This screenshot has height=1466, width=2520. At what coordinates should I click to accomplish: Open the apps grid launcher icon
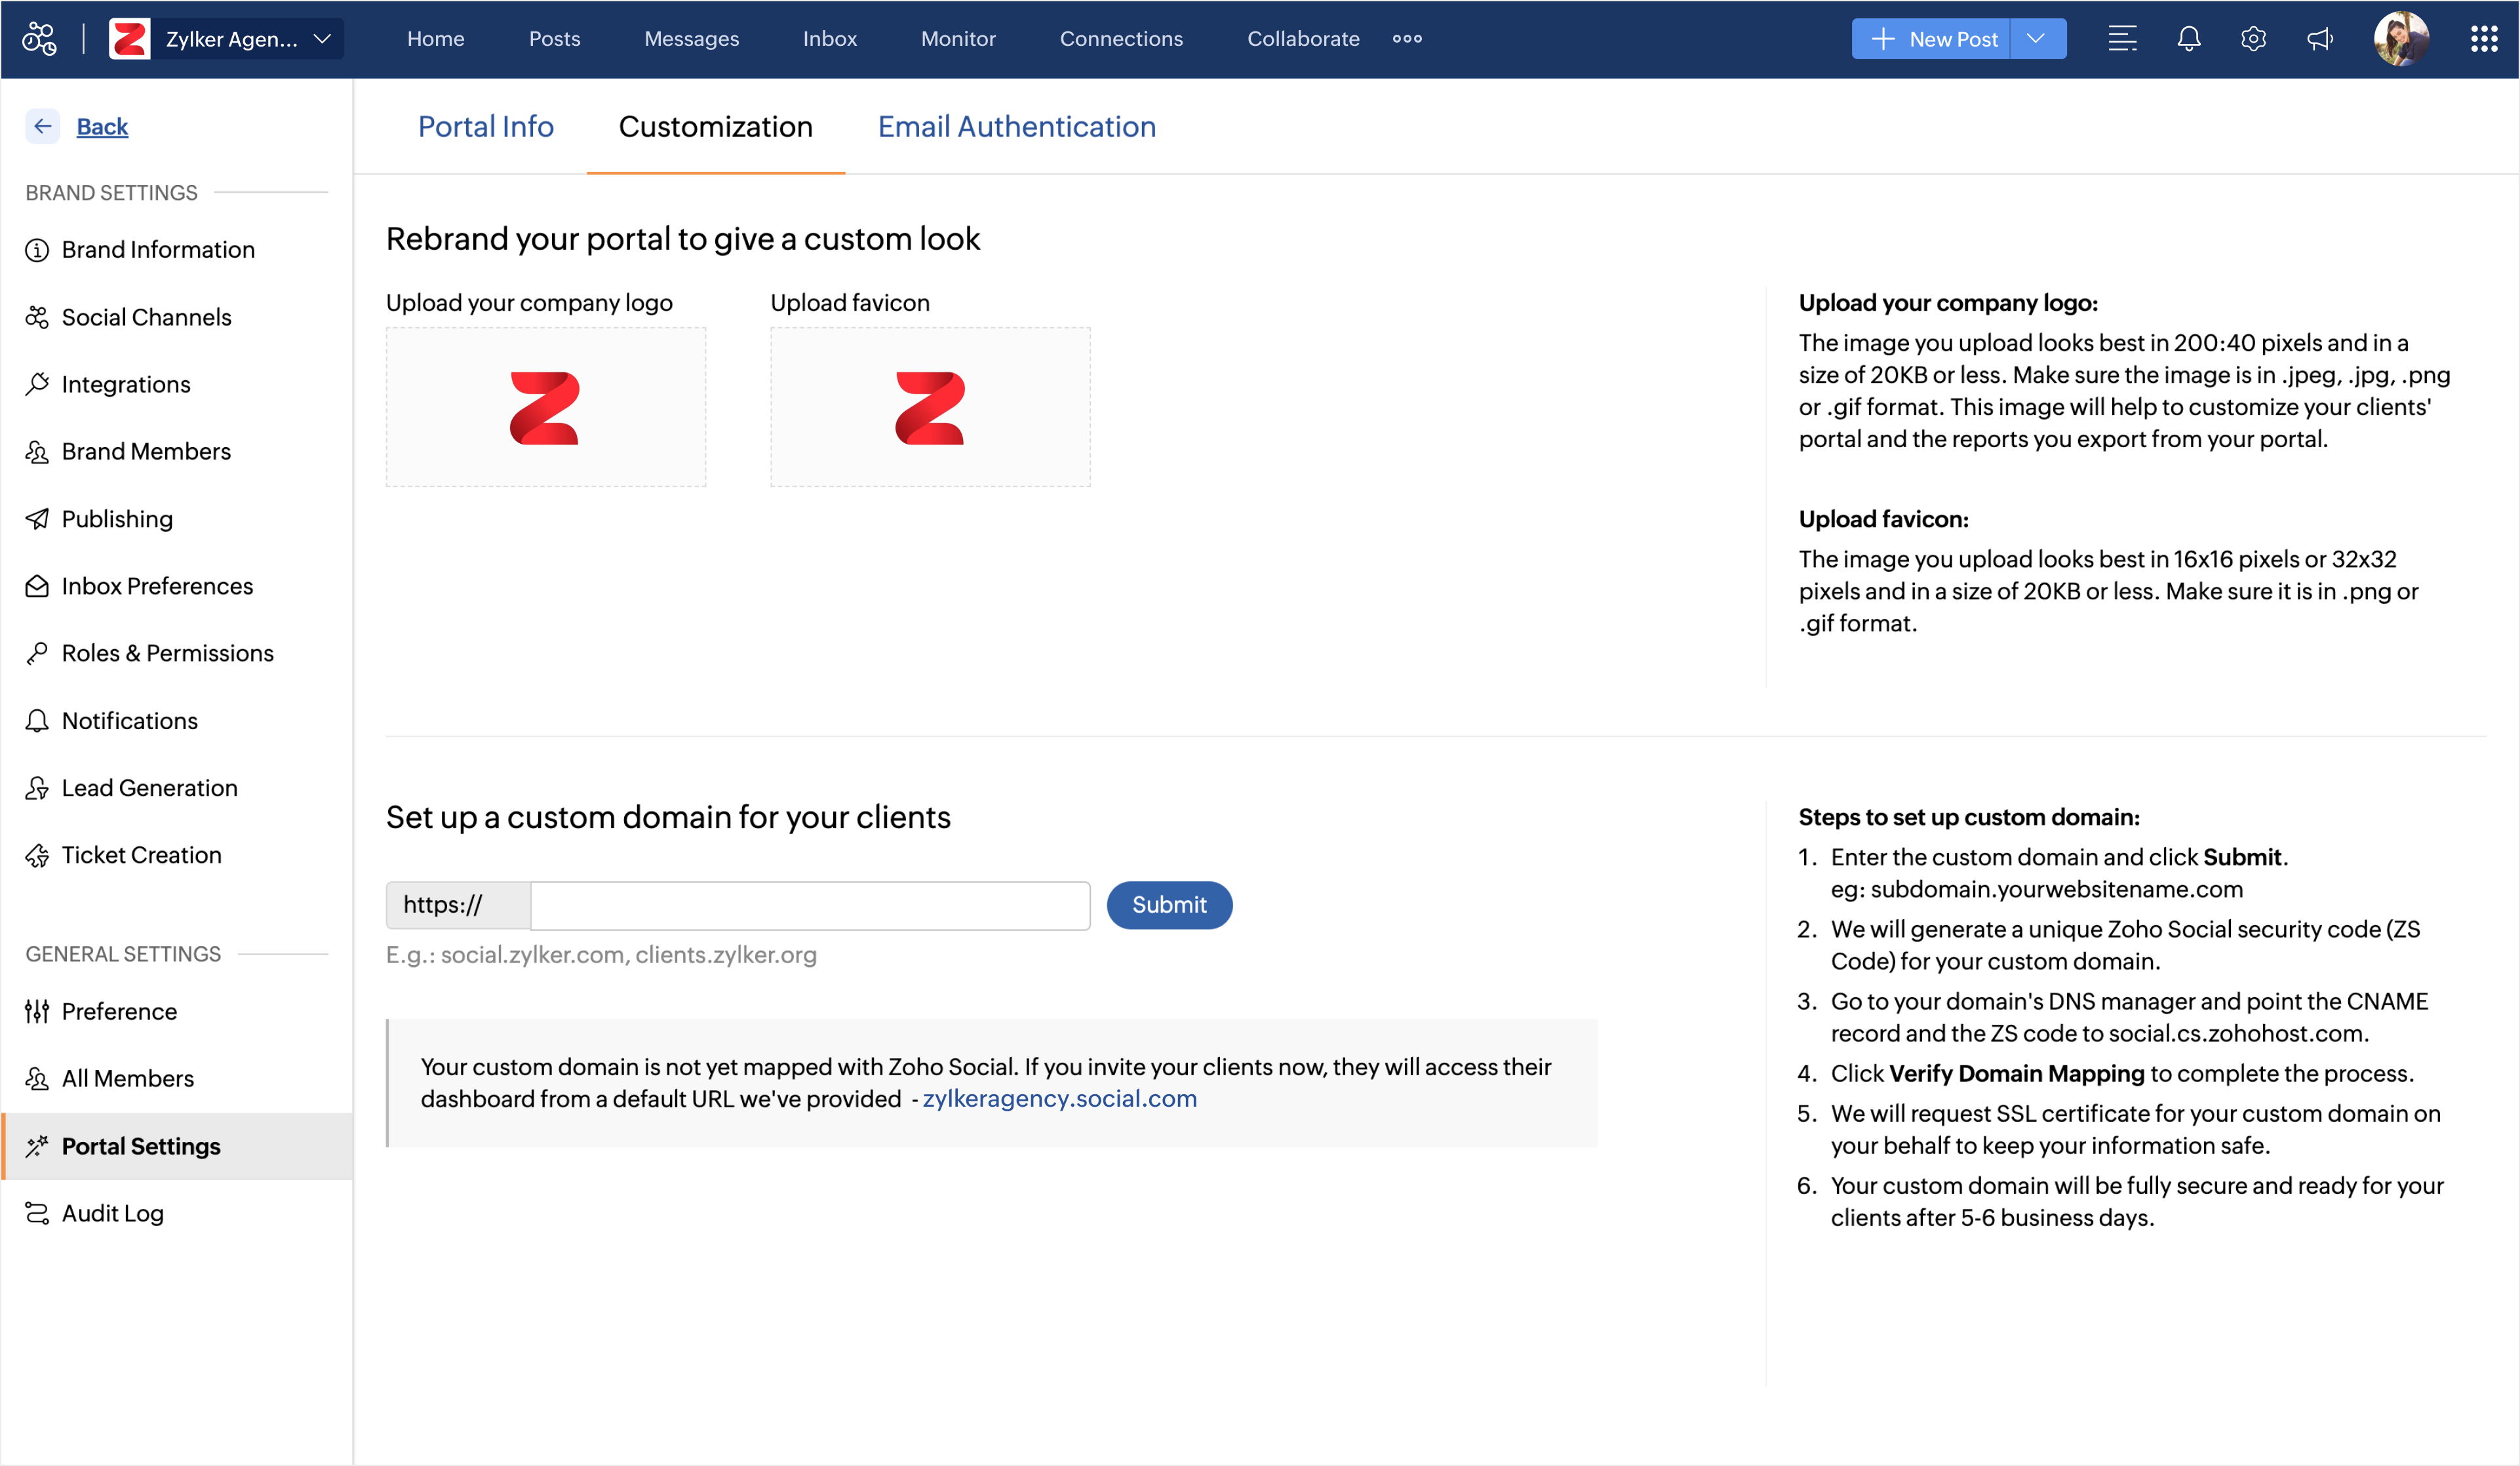pos(2484,39)
